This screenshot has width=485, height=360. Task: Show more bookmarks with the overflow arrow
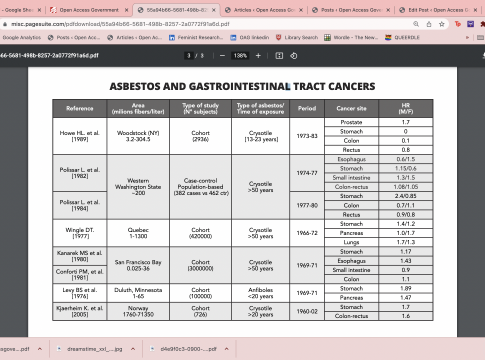click(467, 38)
